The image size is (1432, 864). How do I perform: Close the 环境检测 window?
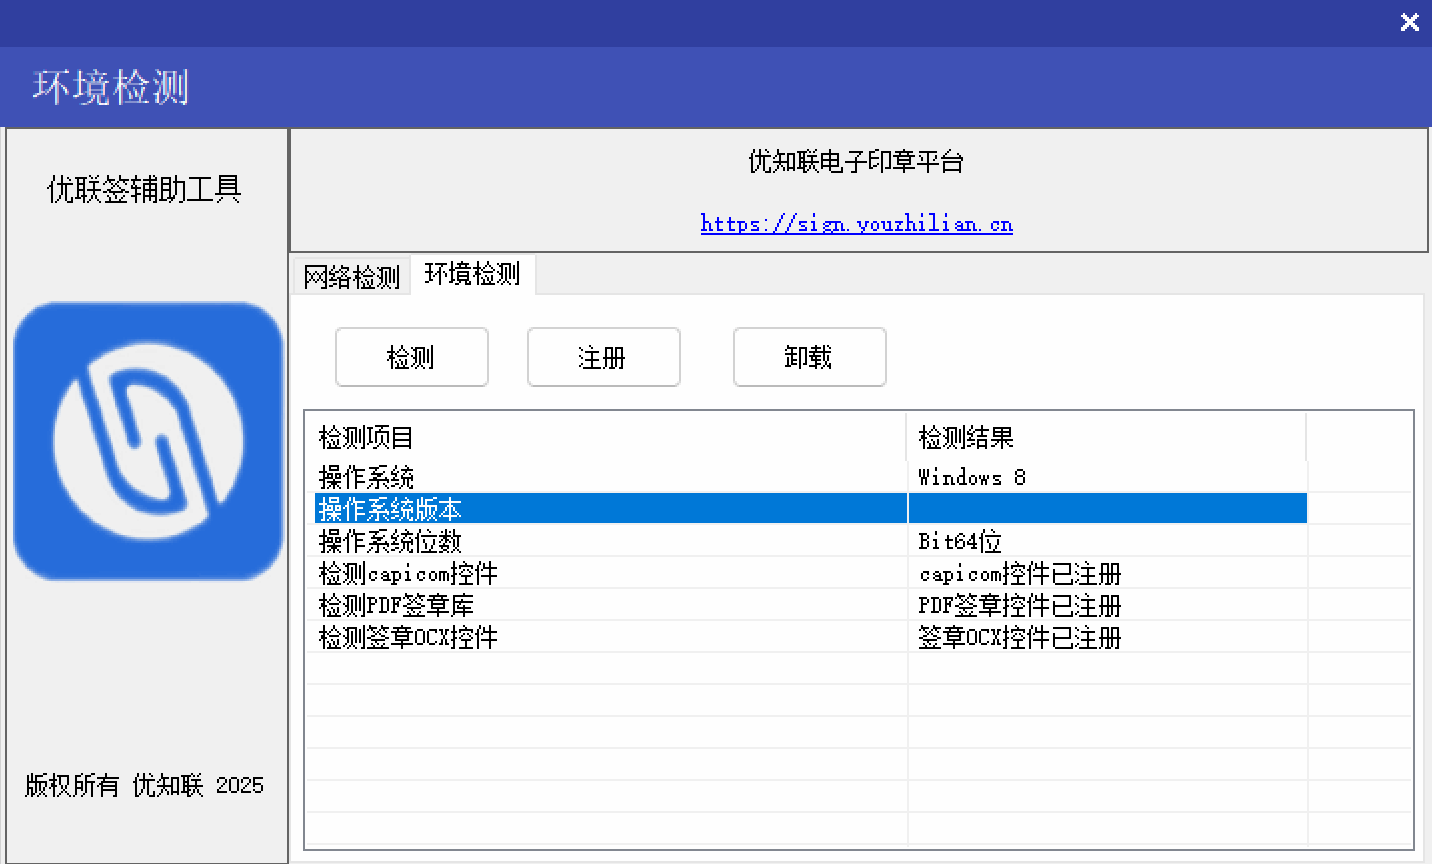coord(1409,21)
